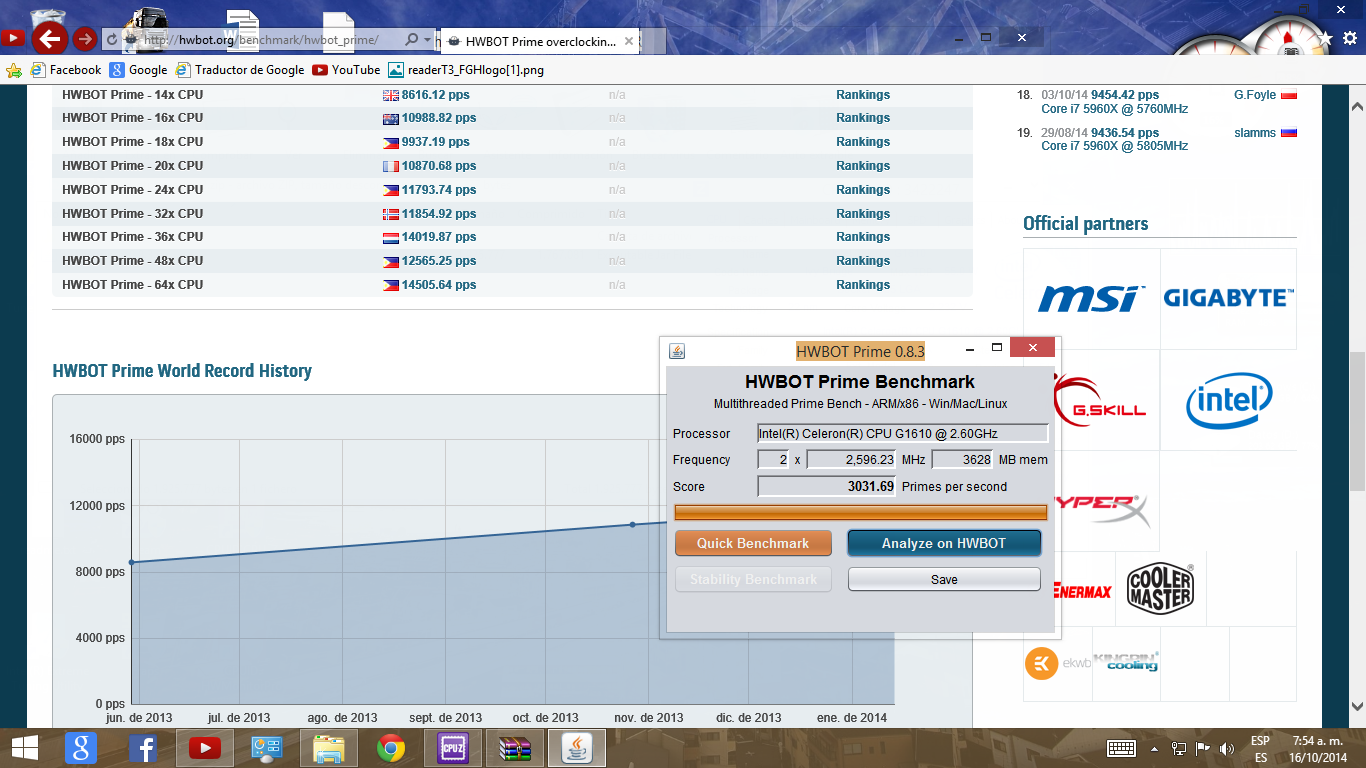
Task: Click the Java icon in HWBOT Prime title bar
Action: [677, 351]
